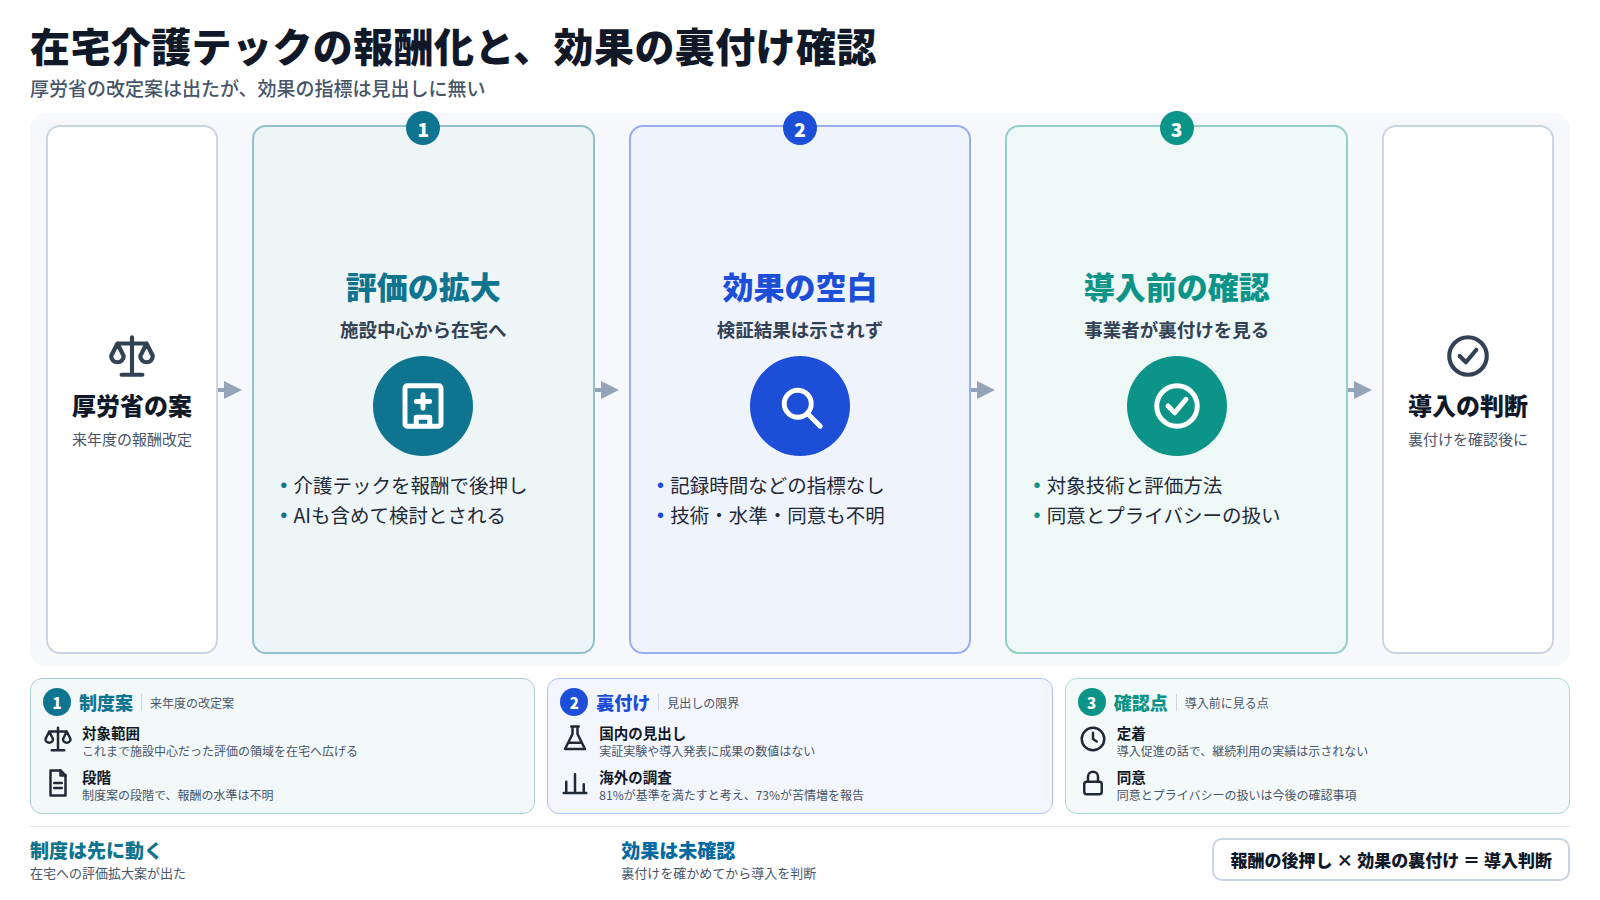The image size is (1600, 900).
Task: Click the bullet AIも含めて検討とされる
Action: [x=392, y=516]
